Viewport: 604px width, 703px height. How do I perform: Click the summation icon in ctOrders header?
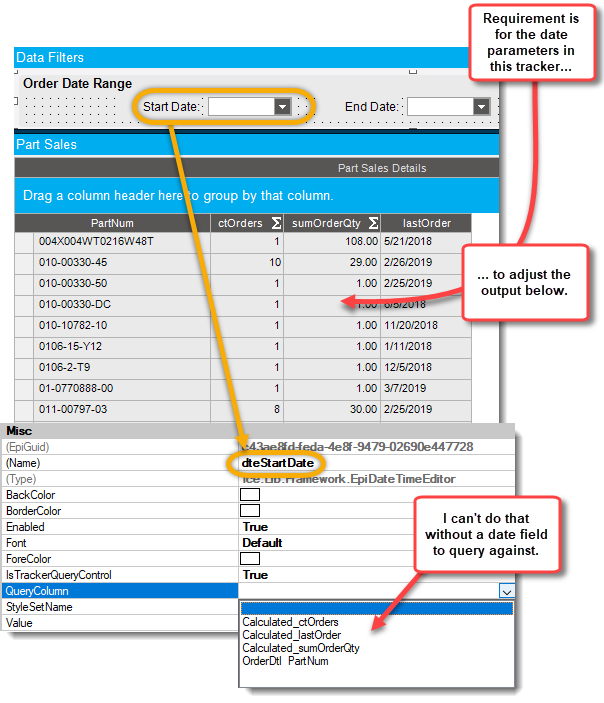276,223
